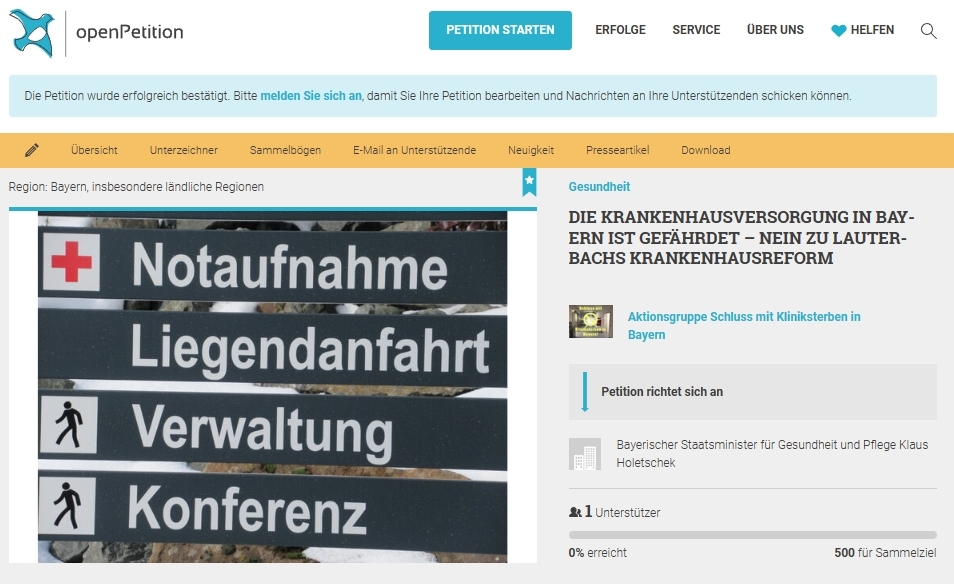Open the Unterzeichner tab
The height and width of the screenshot is (584, 954).
pyautogui.click(x=184, y=150)
